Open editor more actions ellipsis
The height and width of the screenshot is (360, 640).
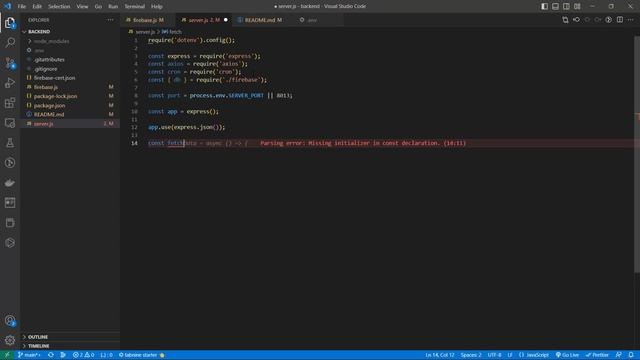(x=631, y=20)
